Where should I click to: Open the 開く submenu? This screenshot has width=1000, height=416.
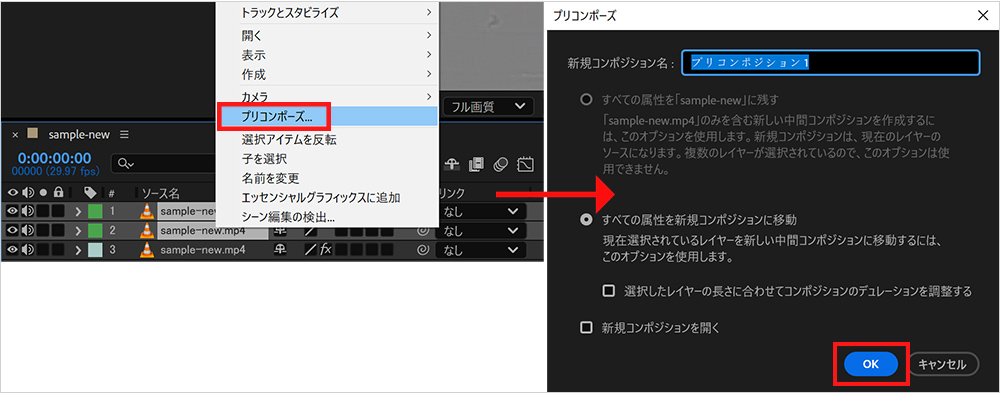pos(328,36)
